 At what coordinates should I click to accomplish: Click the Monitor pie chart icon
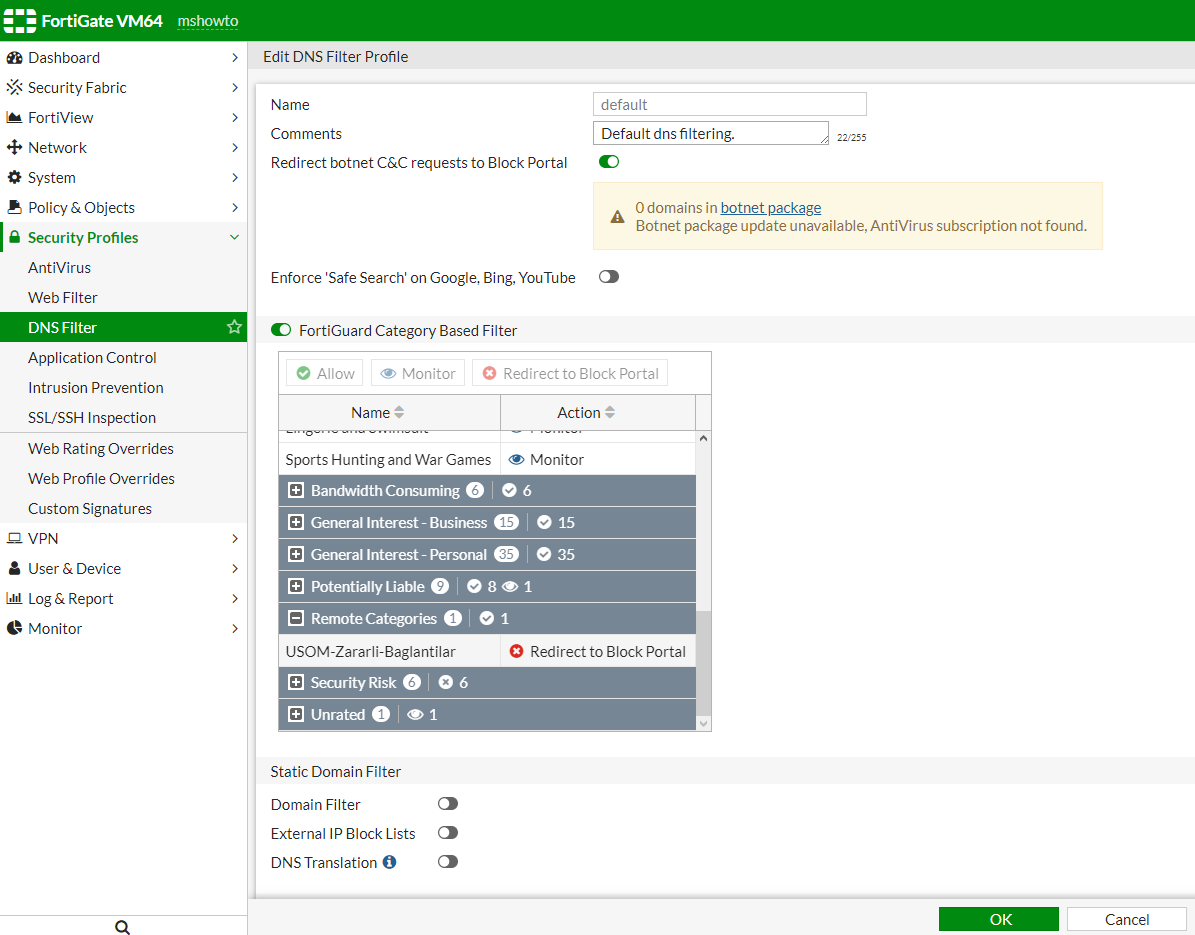(x=14, y=629)
